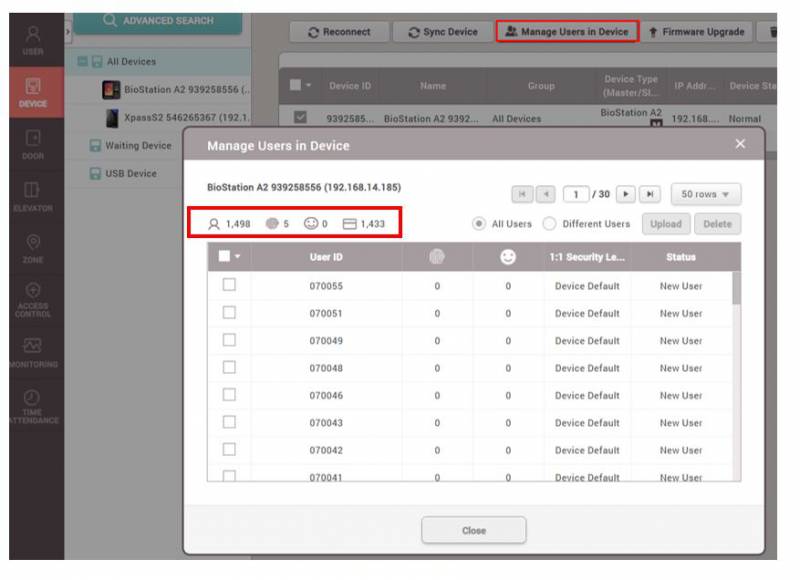
Task: Check the box for user 070049
Action: [229, 340]
